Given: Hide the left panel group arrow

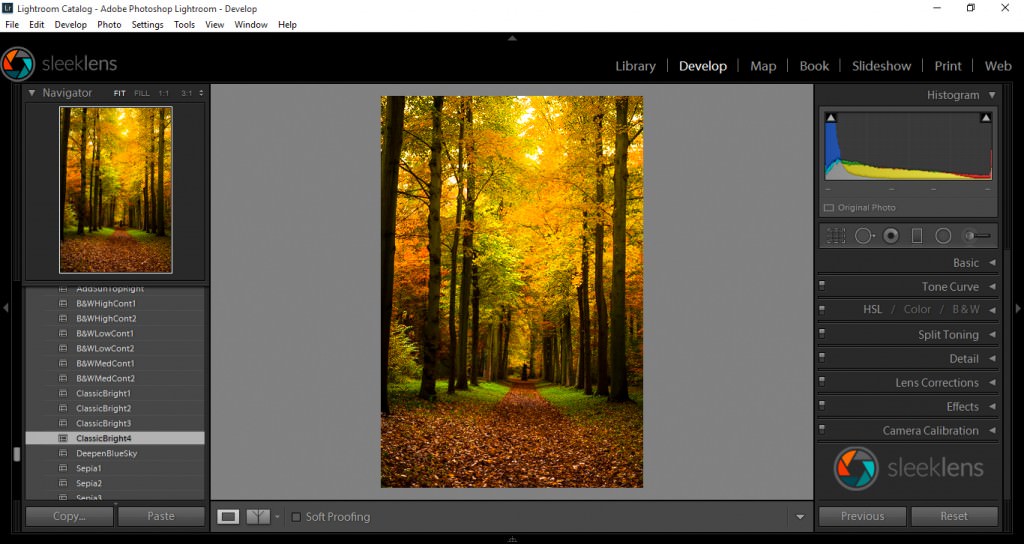Looking at the screenshot, I should [5, 308].
